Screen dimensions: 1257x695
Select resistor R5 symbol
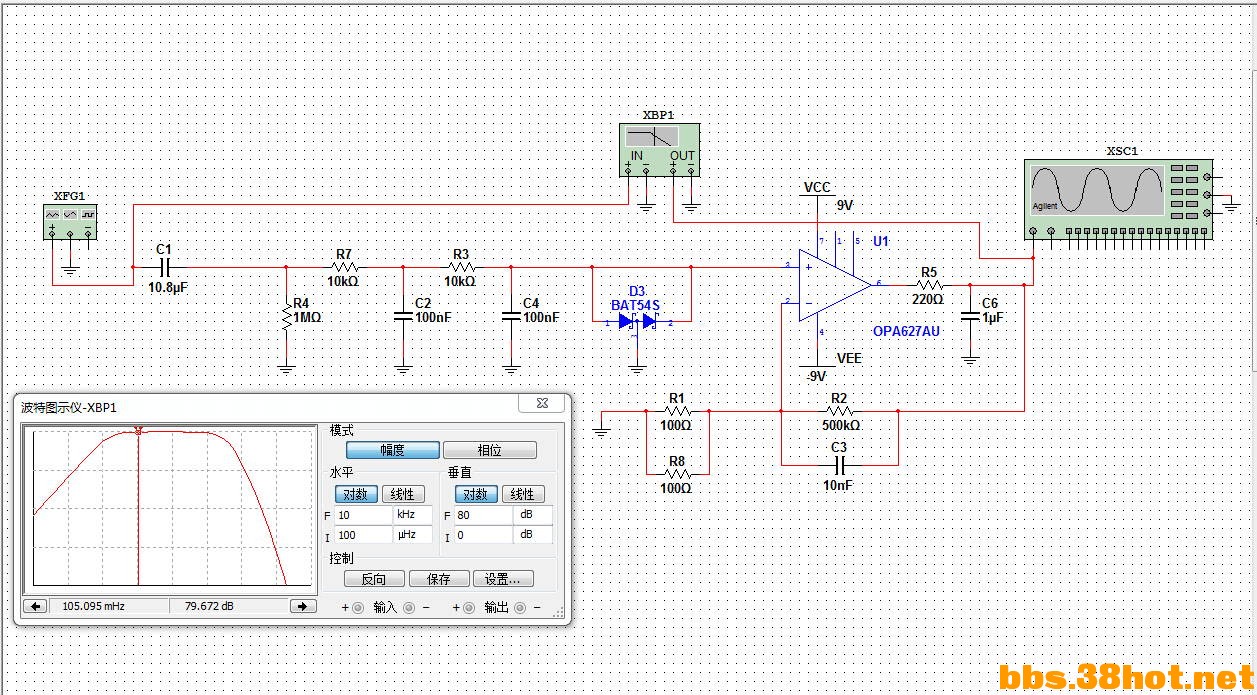[928, 285]
